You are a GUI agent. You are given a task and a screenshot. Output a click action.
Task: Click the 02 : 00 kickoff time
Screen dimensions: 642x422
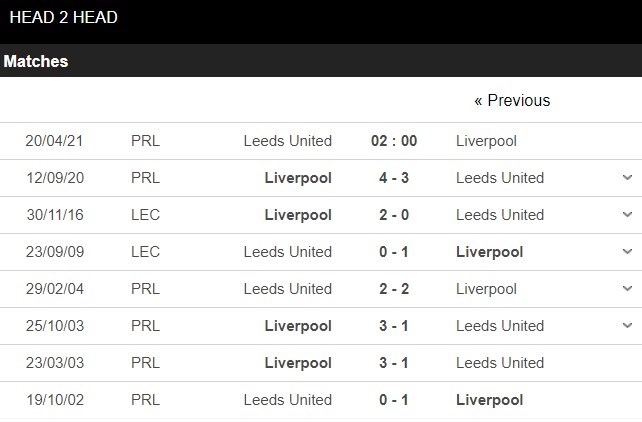tap(393, 141)
